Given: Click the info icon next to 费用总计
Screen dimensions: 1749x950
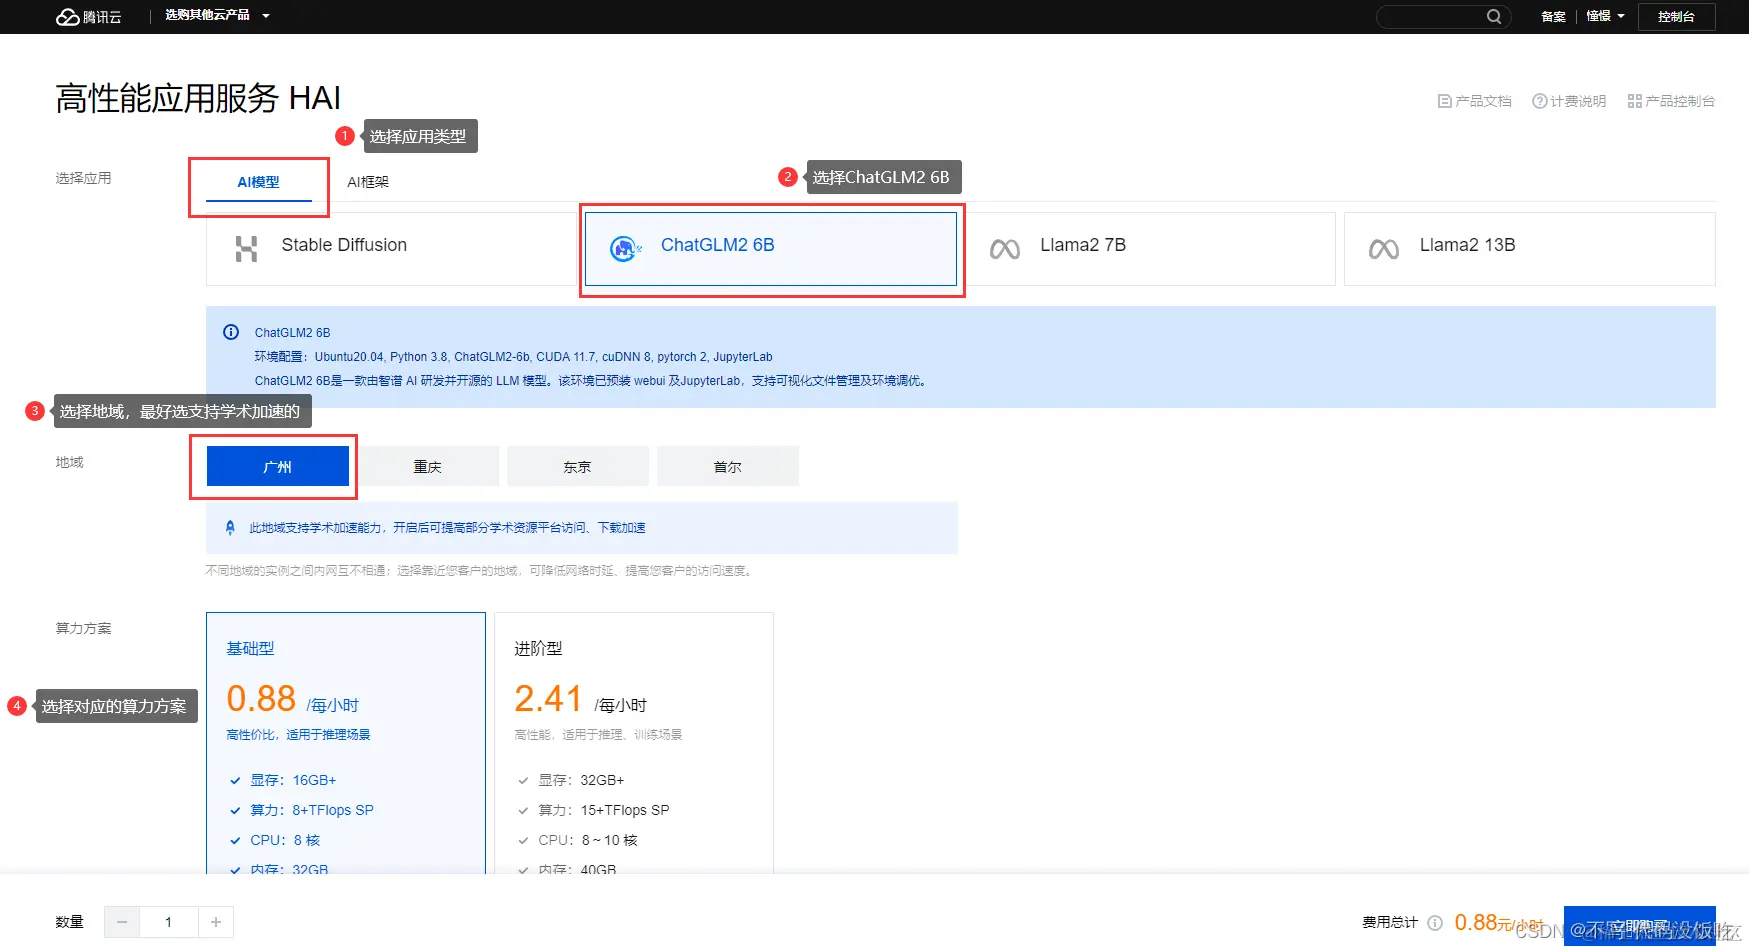Looking at the screenshot, I should click(x=1435, y=923).
